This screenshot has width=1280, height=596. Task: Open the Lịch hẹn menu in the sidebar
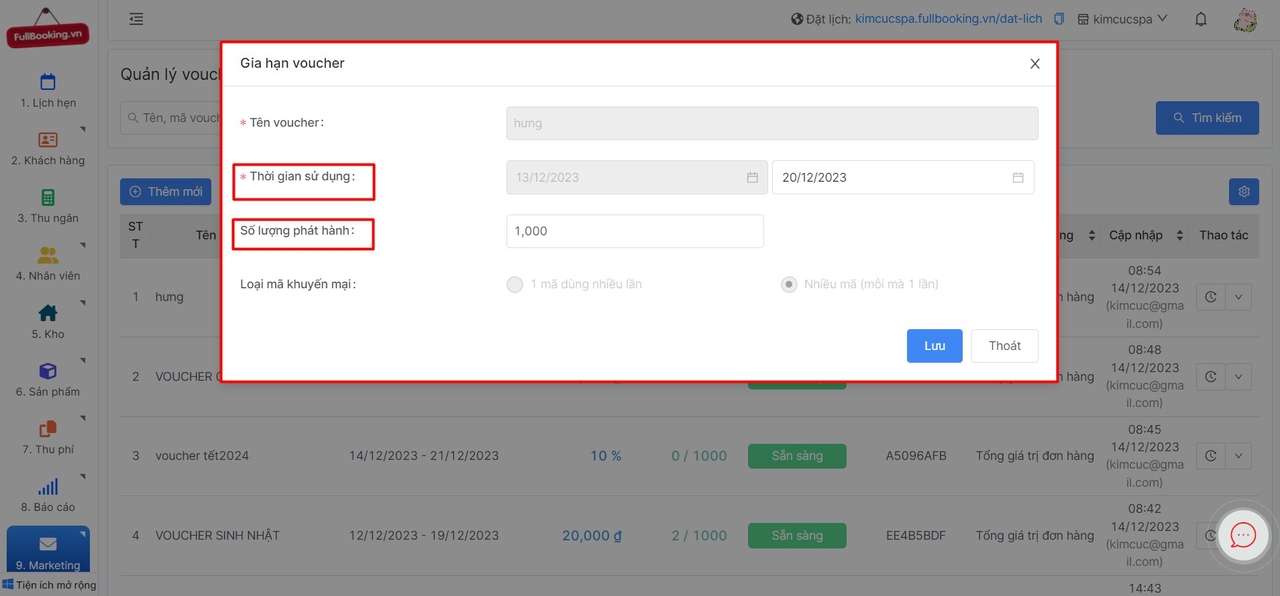(47, 90)
